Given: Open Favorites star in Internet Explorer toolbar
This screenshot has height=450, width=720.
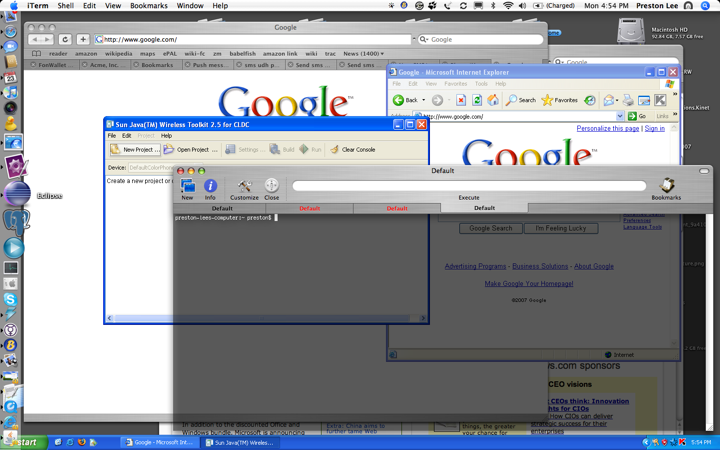Looking at the screenshot, I should tap(559, 100).
